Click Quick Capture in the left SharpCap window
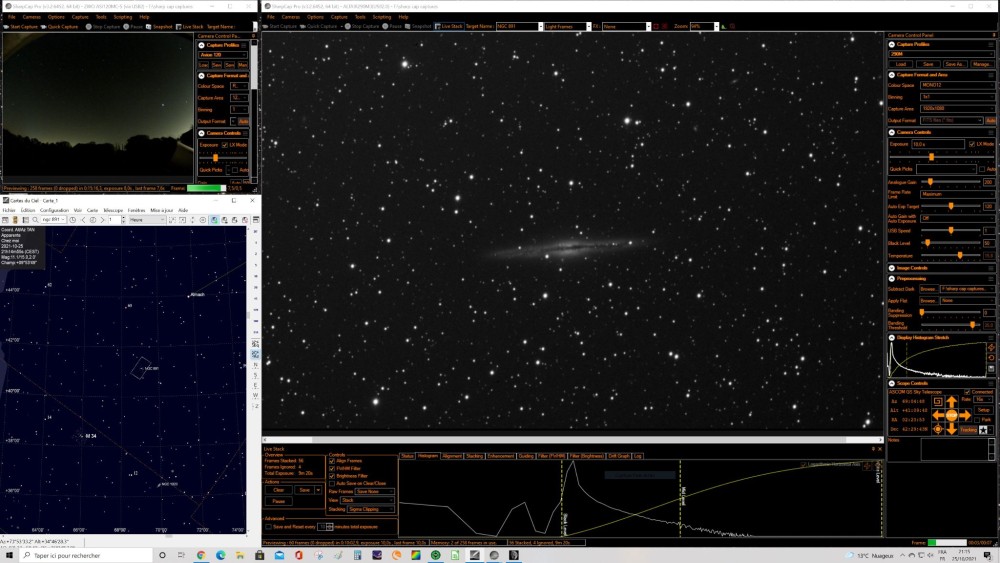1000x563 pixels. (59, 27)
